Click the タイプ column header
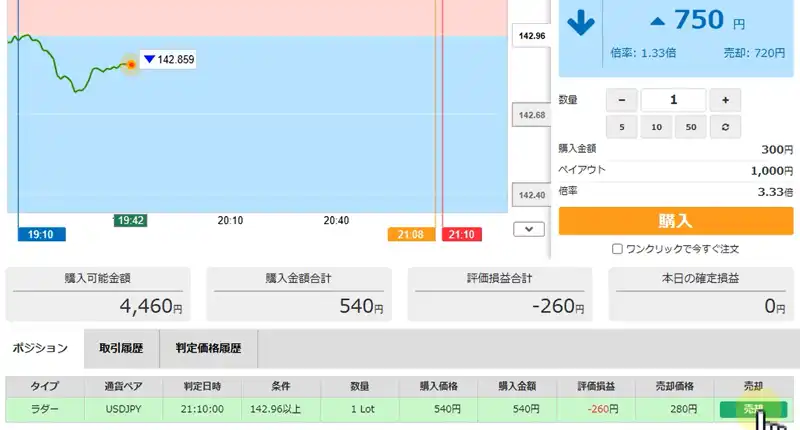The height and width of the screenshot is (430, 800). click(45, 386)
